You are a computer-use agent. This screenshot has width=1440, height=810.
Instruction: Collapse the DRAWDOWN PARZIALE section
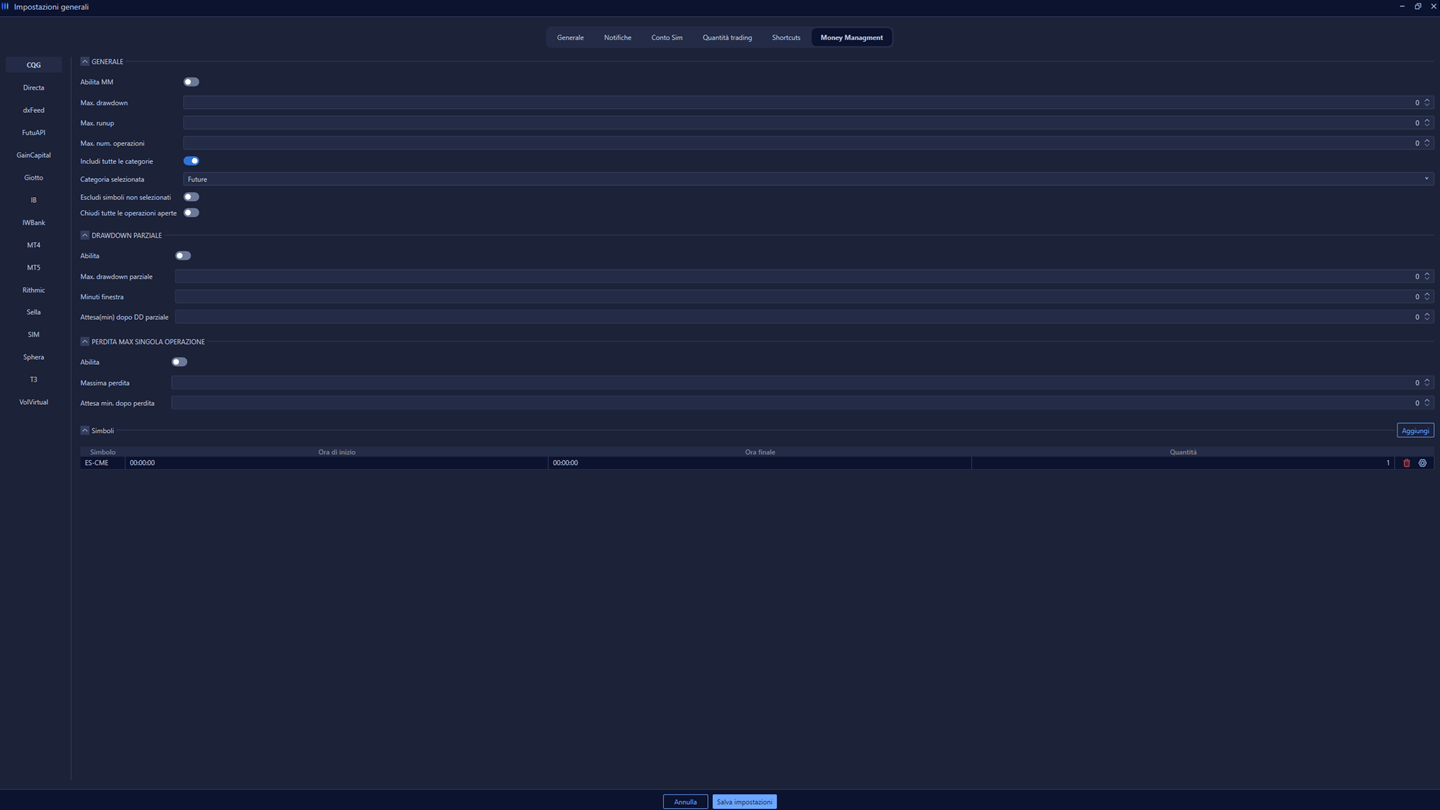point(85,235)
